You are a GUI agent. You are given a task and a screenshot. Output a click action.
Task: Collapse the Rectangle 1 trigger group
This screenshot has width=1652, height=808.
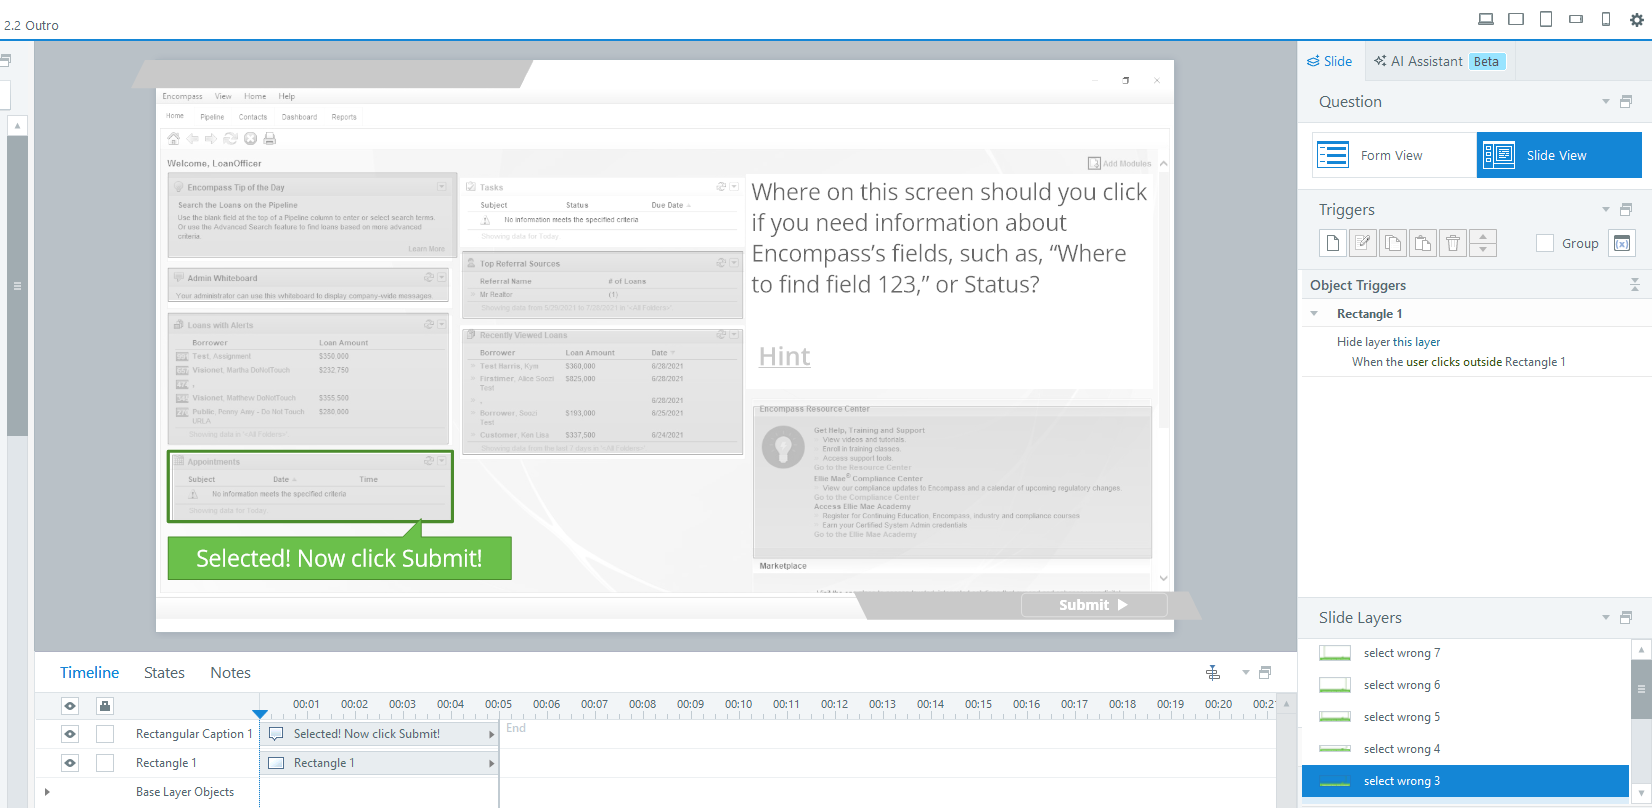1314,314
